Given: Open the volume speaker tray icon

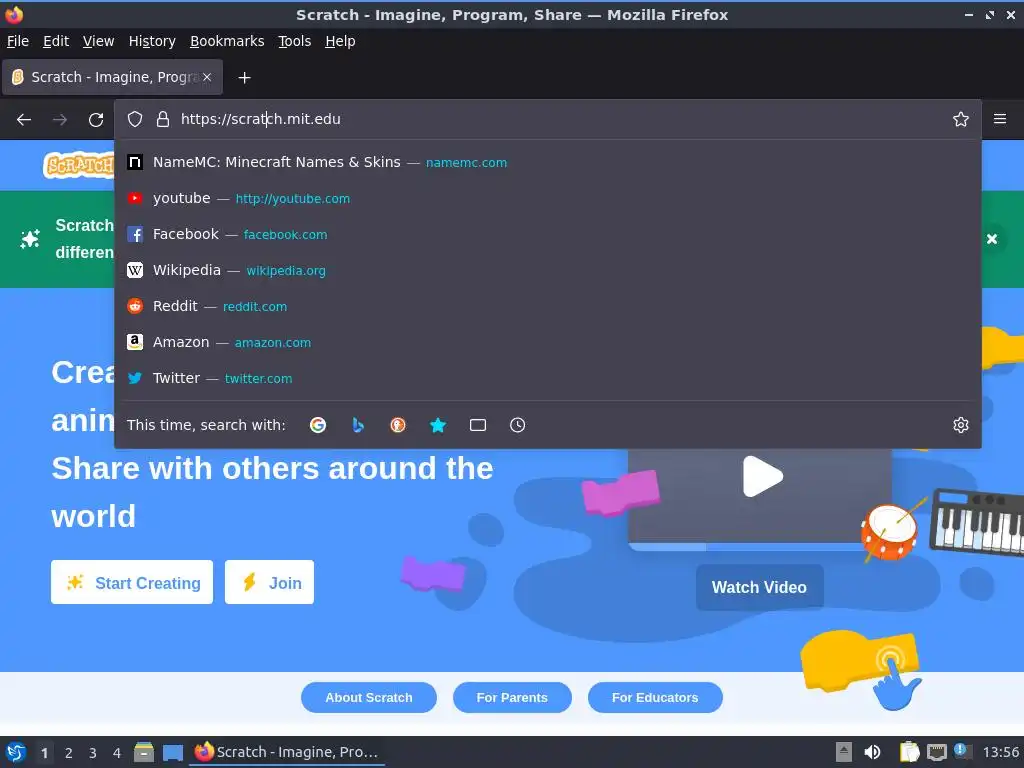Looking at the screenshot, I should [x=872, y=752].
